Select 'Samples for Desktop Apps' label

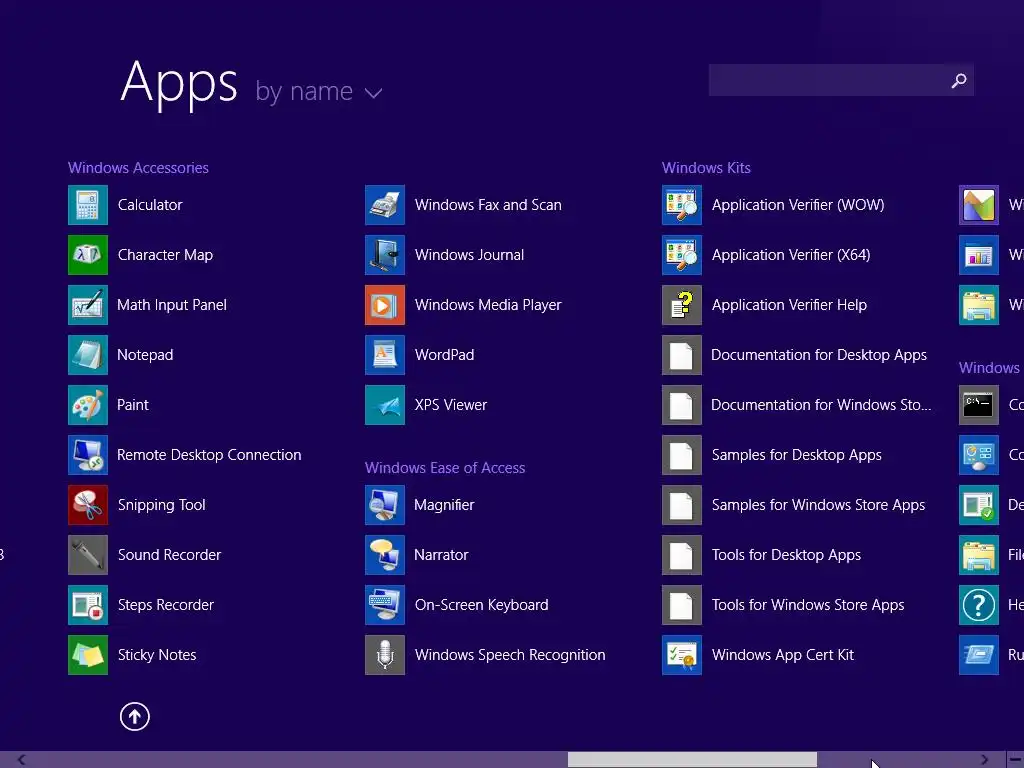(x=797, y=455)
